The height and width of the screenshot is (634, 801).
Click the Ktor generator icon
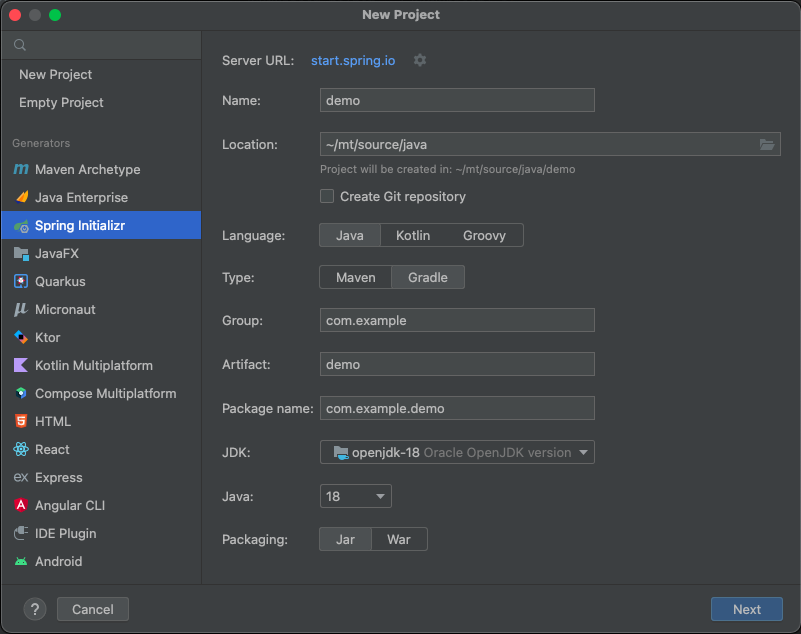pos(21,337)
